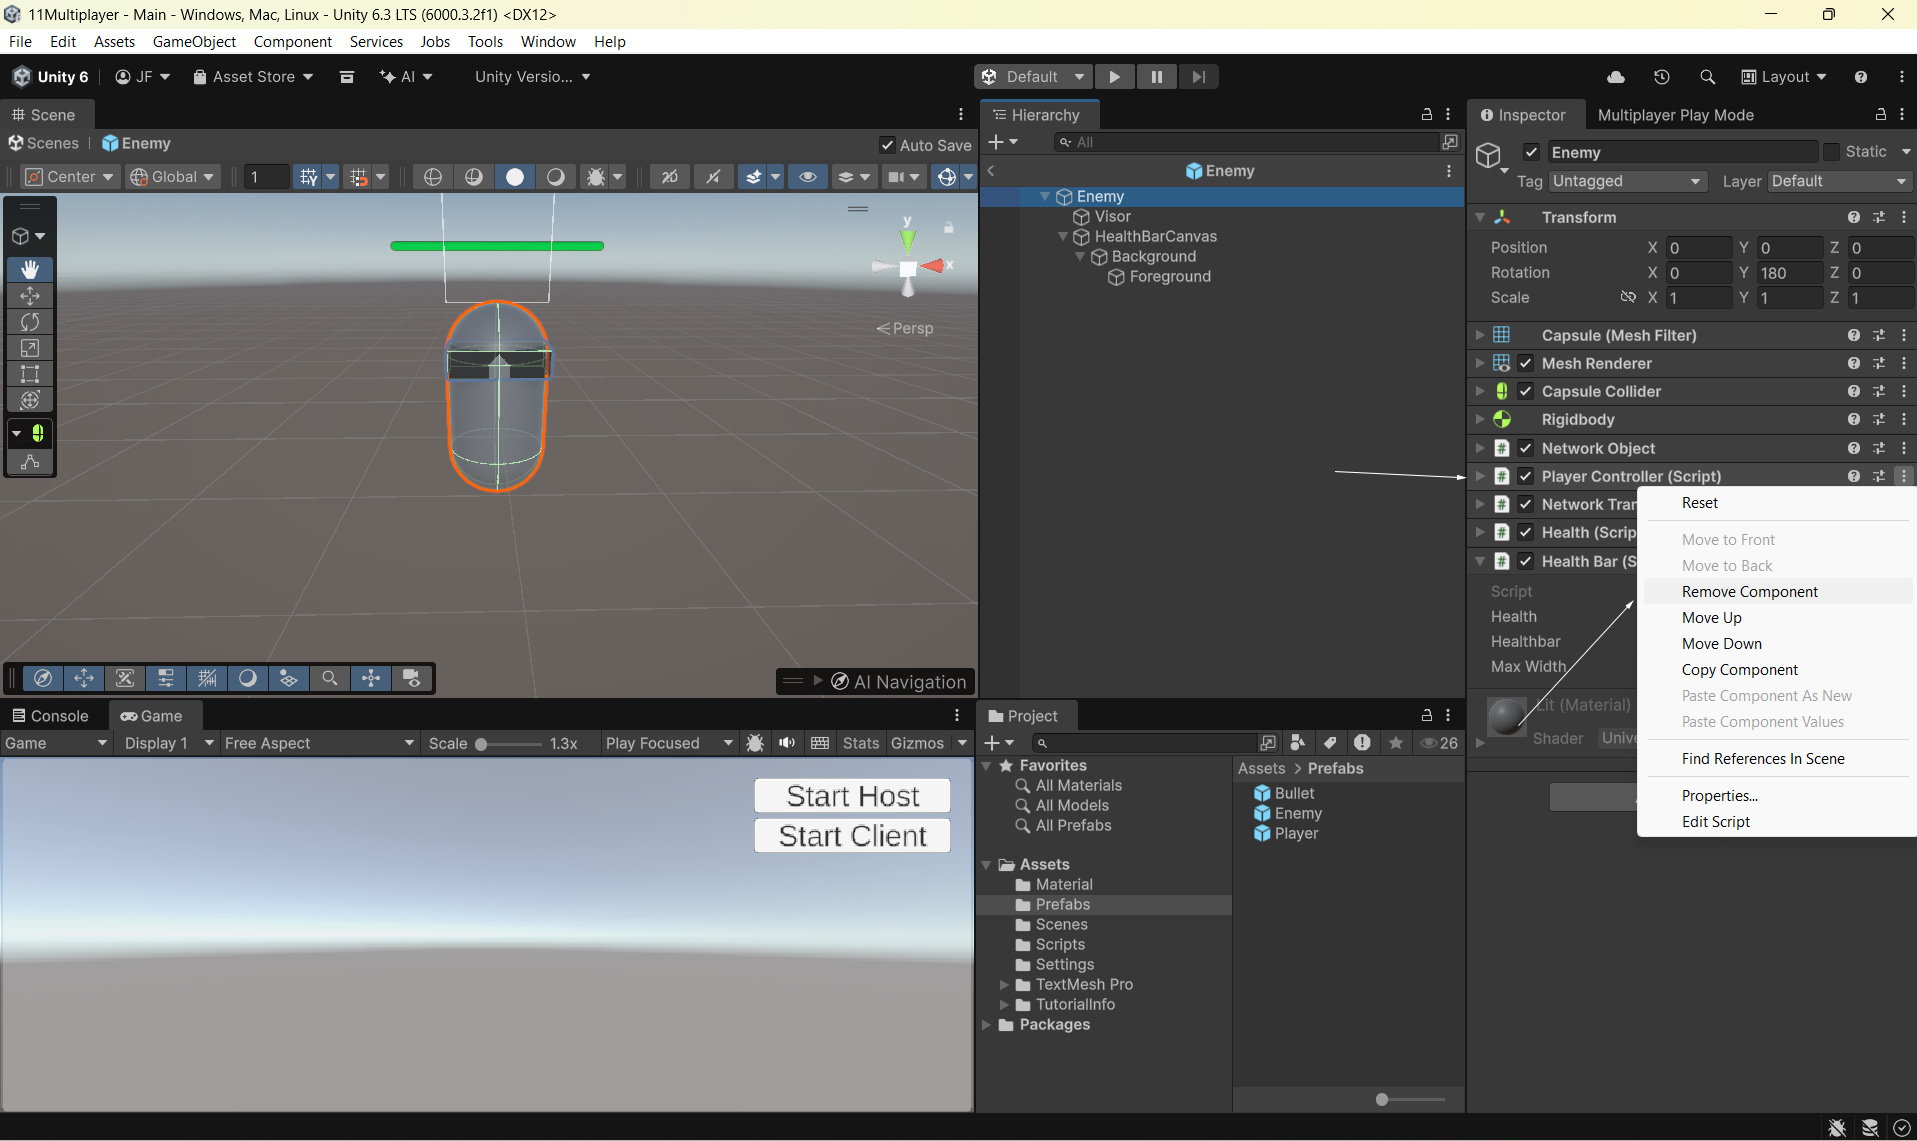Adjust the Game view Scale slider
The width and height of the screenshot is (1917, 1141).
(482, 744)
